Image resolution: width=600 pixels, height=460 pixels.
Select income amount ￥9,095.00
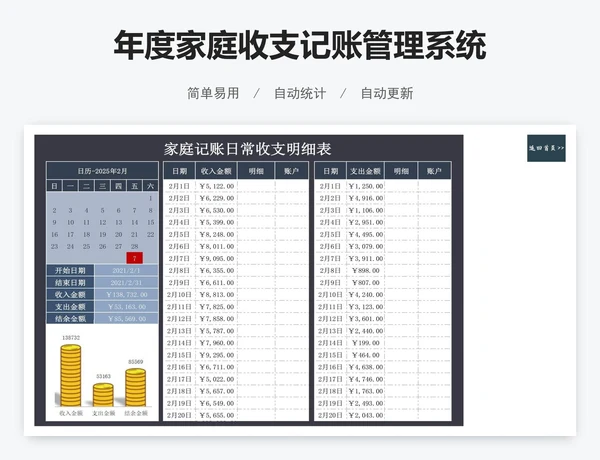pos(217,258)
